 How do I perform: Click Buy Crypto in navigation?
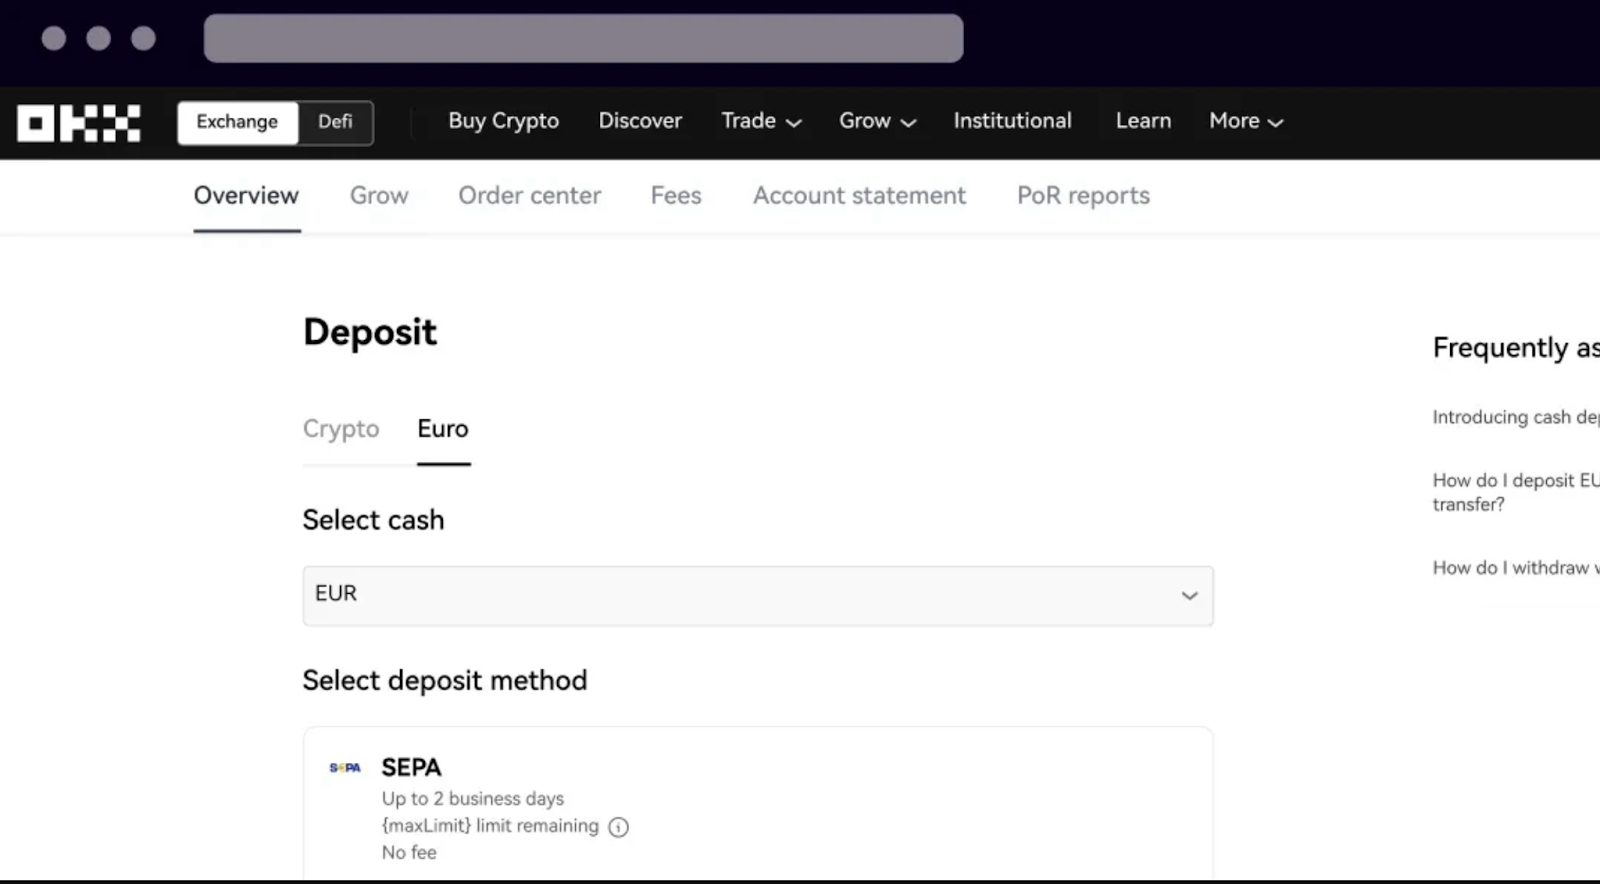pos(503,121)
